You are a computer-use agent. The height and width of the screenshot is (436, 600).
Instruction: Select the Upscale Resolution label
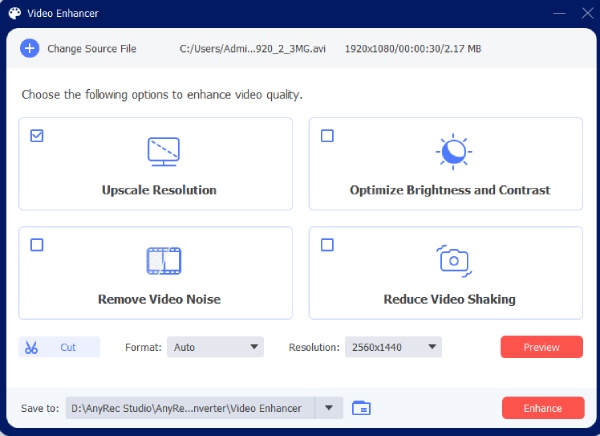(x=159, y=190)
